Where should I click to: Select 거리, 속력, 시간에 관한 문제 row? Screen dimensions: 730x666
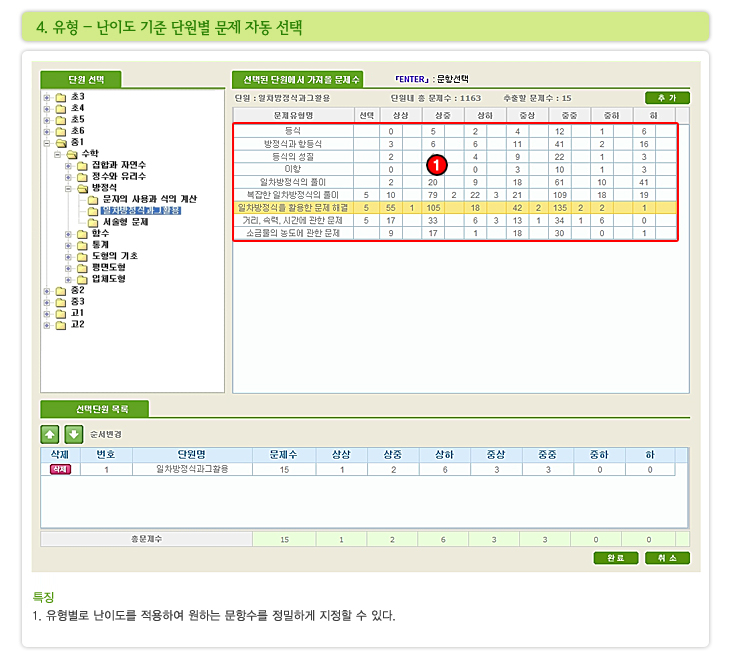[x=455, y=221]
